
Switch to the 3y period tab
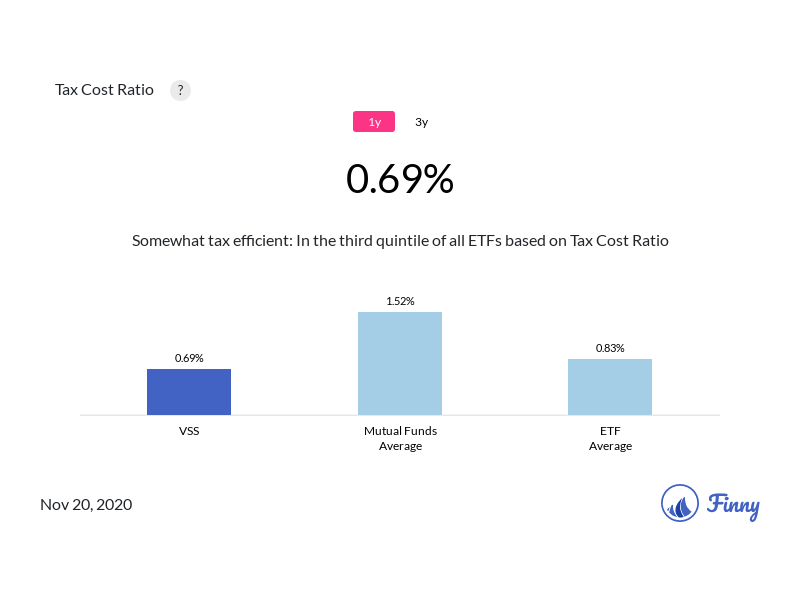point(422,122)
